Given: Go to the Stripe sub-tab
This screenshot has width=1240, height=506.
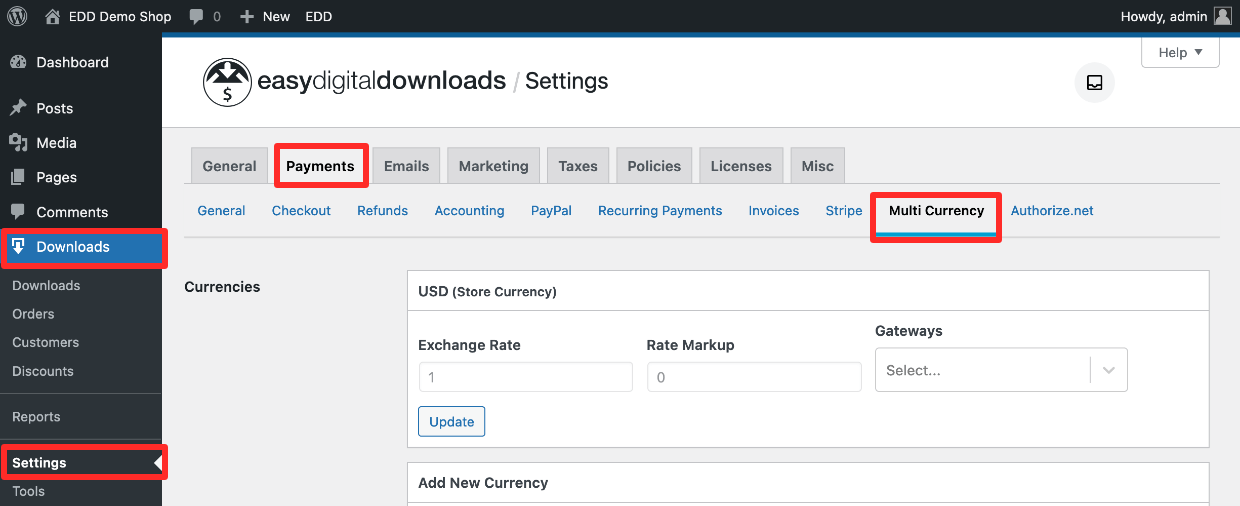Looking at the screenshot, I should point(844,211).
